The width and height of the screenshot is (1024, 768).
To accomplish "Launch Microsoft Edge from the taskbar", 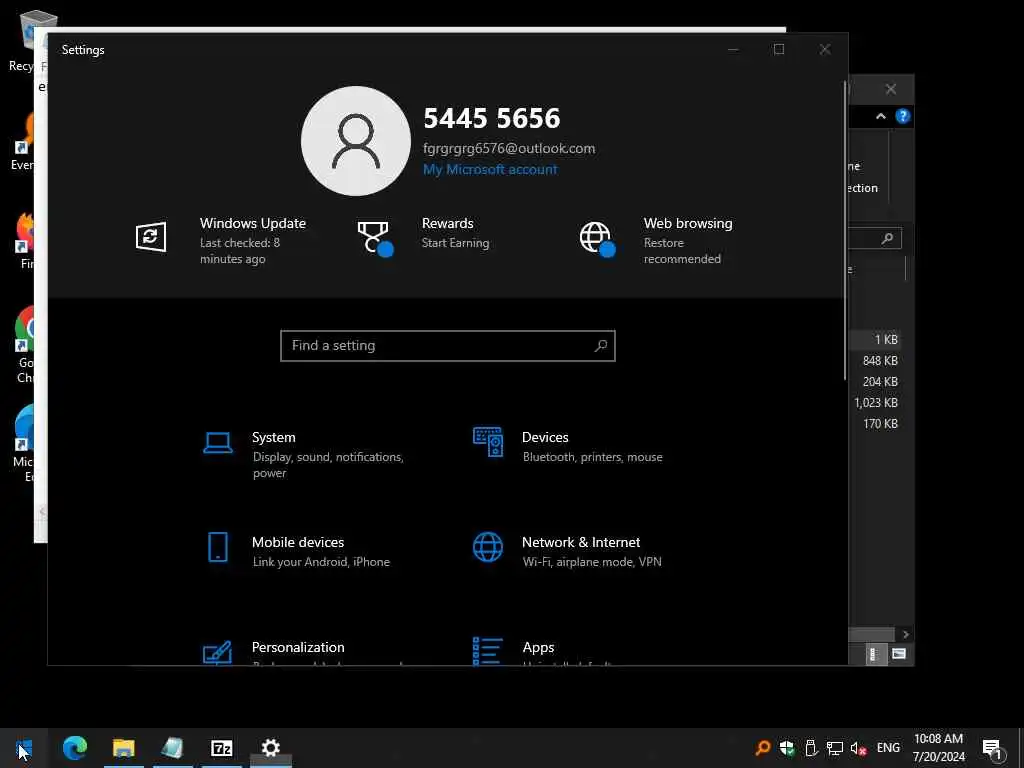I will 74,748.
